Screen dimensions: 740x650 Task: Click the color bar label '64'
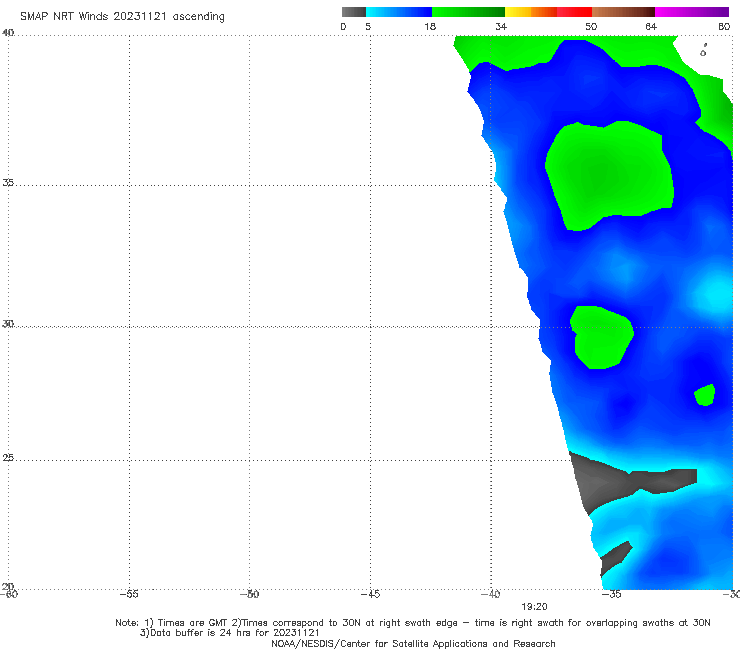651,26
